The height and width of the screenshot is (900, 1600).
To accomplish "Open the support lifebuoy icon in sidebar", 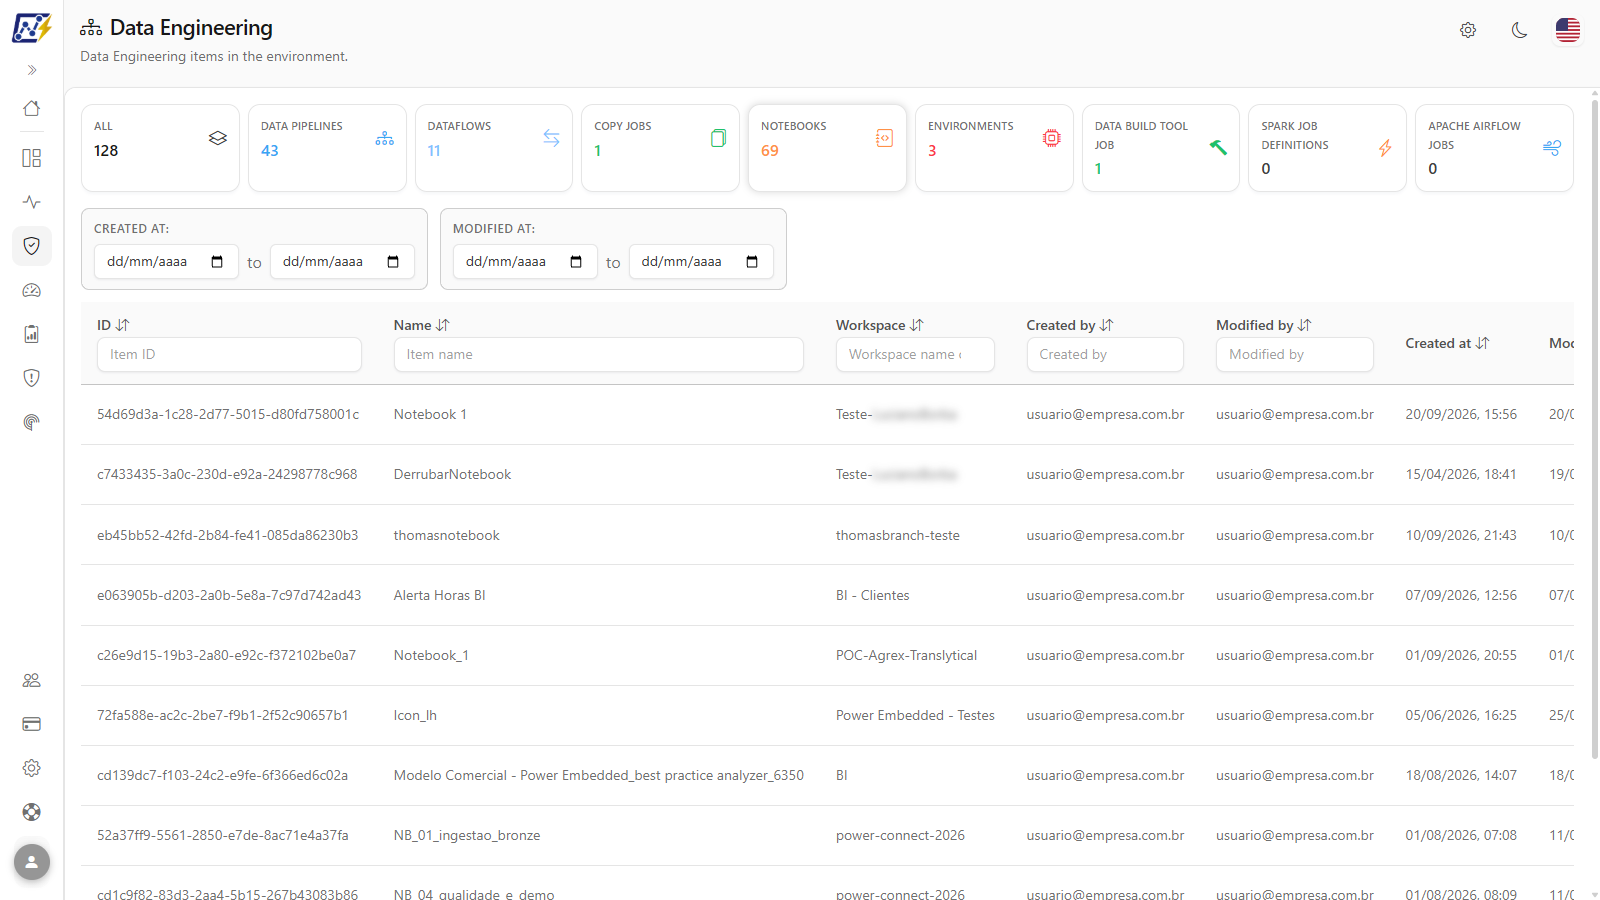I will click(x=32, y=812).
